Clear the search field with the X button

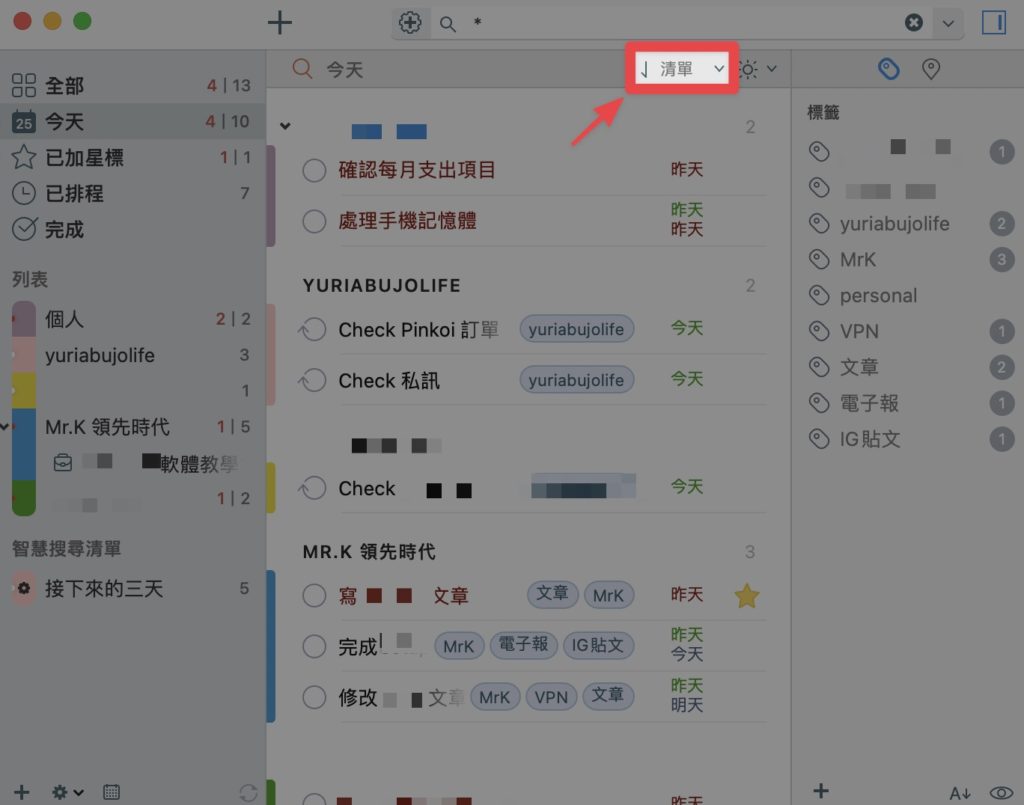tap(914, 23)
